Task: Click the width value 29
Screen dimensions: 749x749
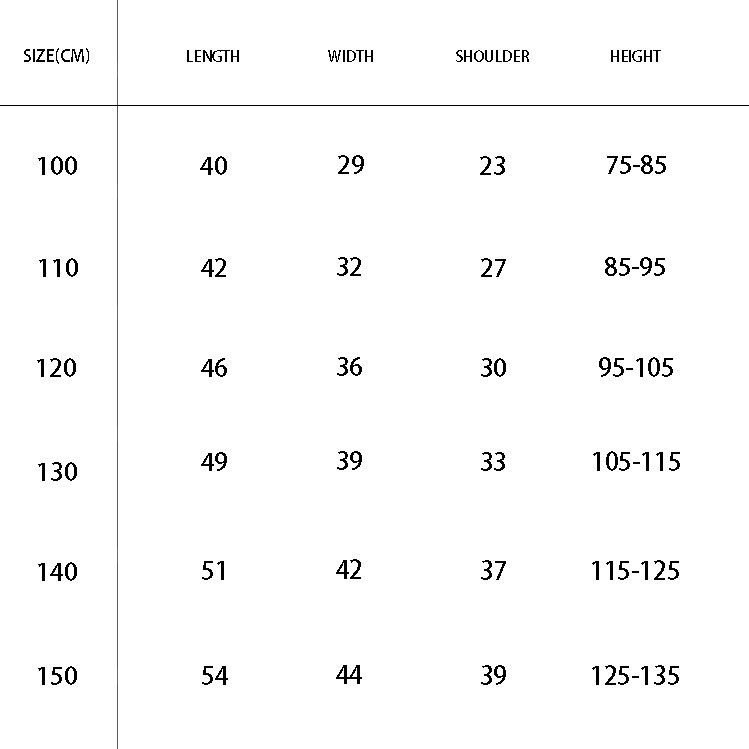Action: pos(350,165)
